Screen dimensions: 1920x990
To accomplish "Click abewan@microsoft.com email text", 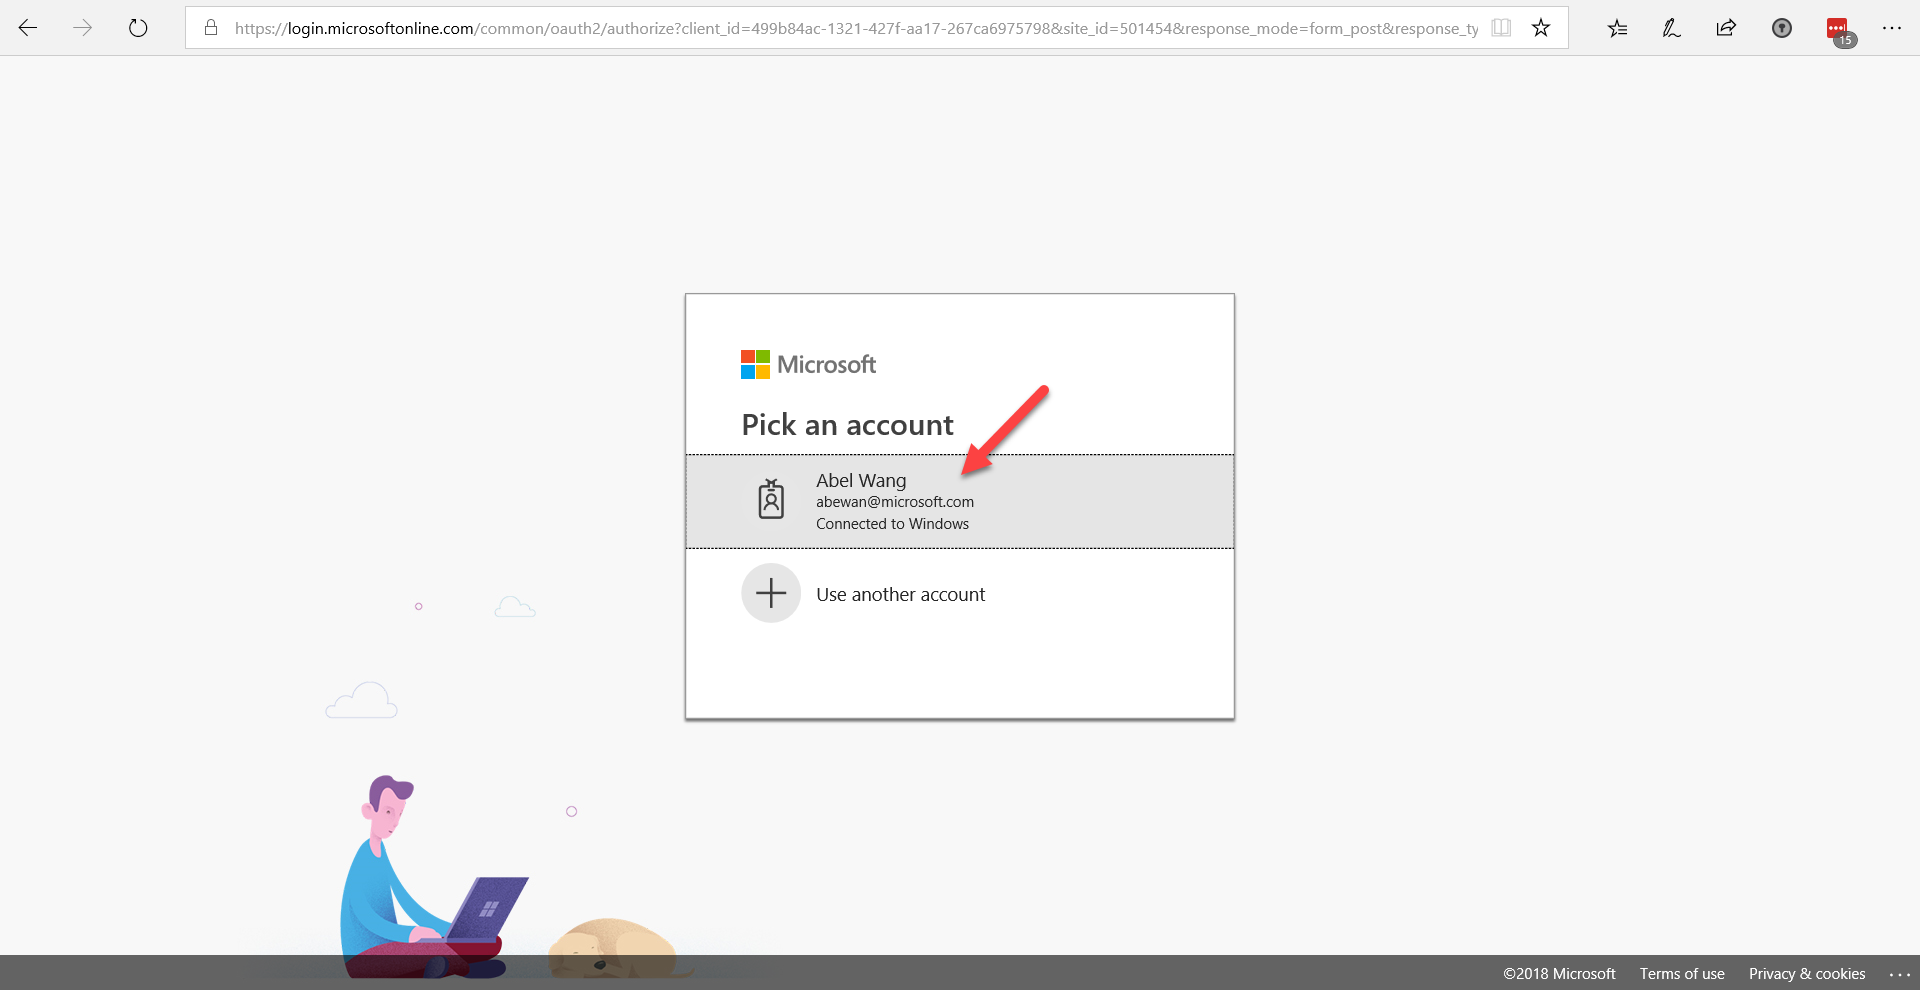I will pos(895,502).
